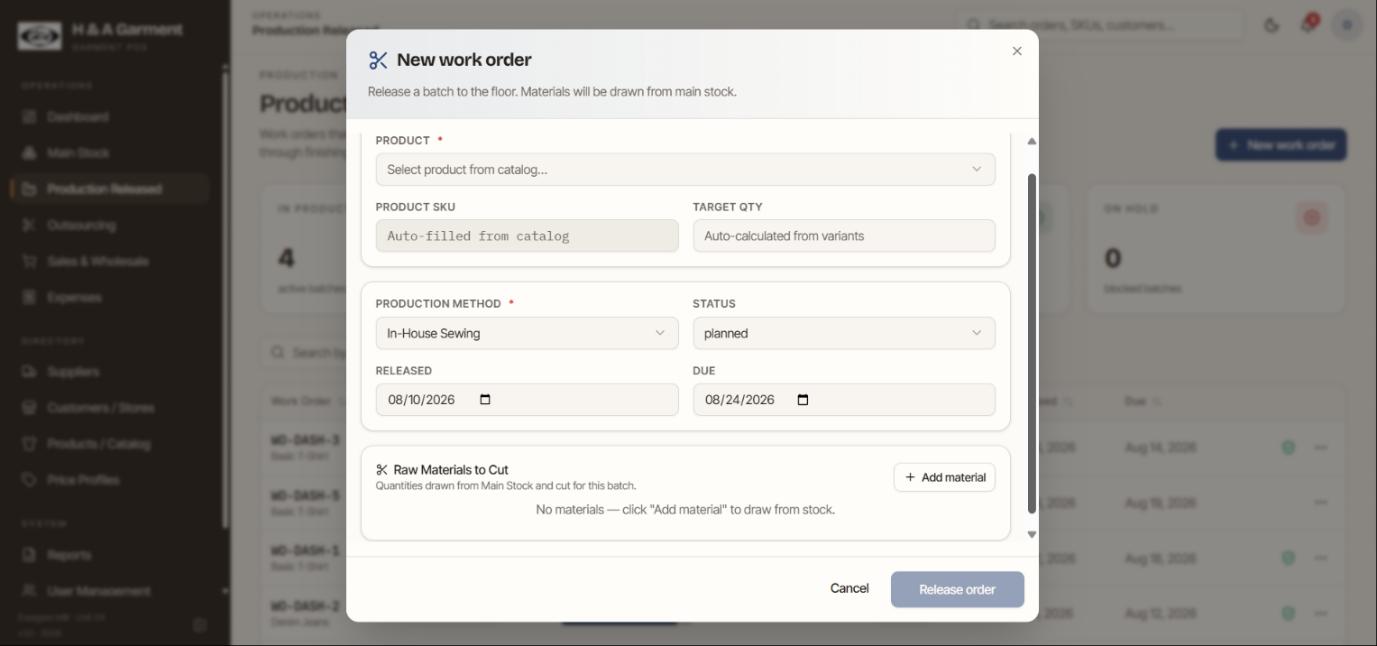Click the Dashboard sidebar icon

click(29, 117)
